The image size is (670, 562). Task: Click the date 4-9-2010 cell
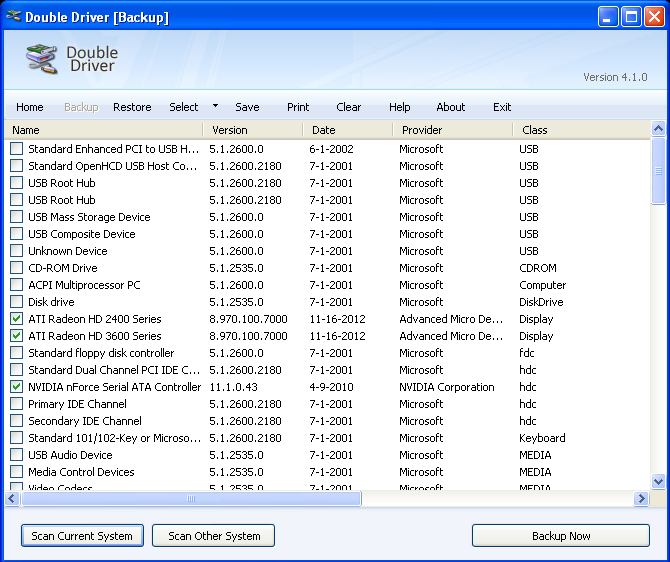click(331, 387)
